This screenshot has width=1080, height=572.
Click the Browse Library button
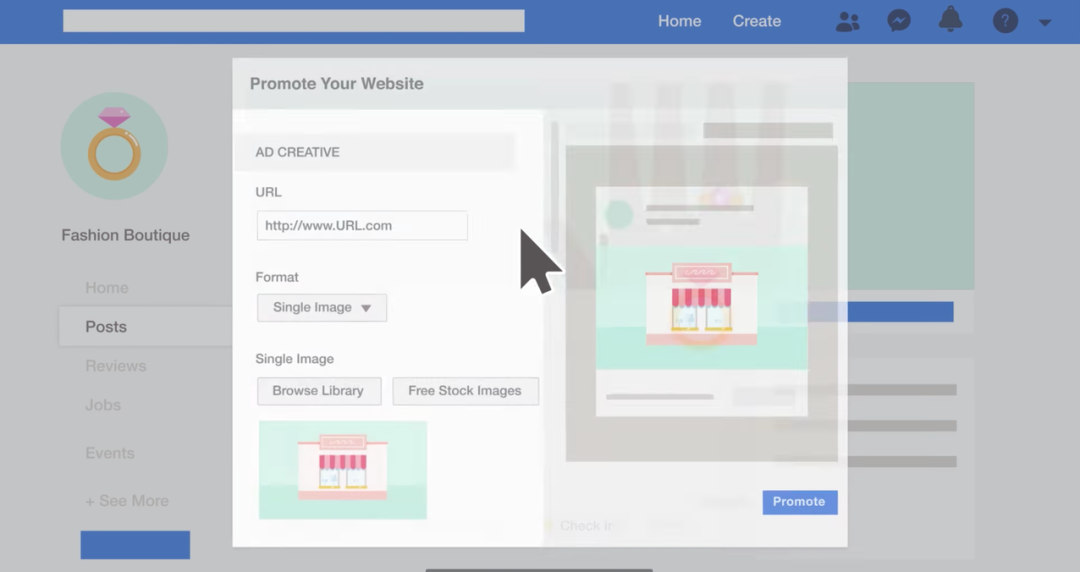(x=319, y=391)
